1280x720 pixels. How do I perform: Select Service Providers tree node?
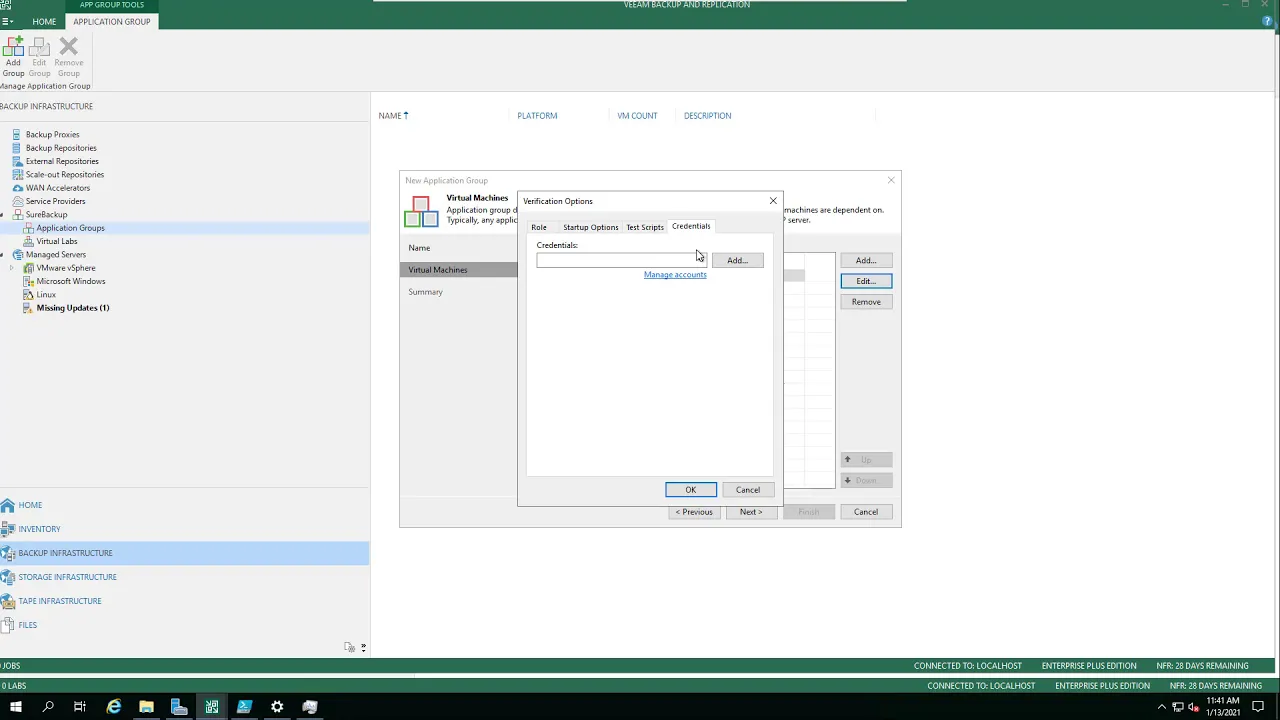coord(55,201)
